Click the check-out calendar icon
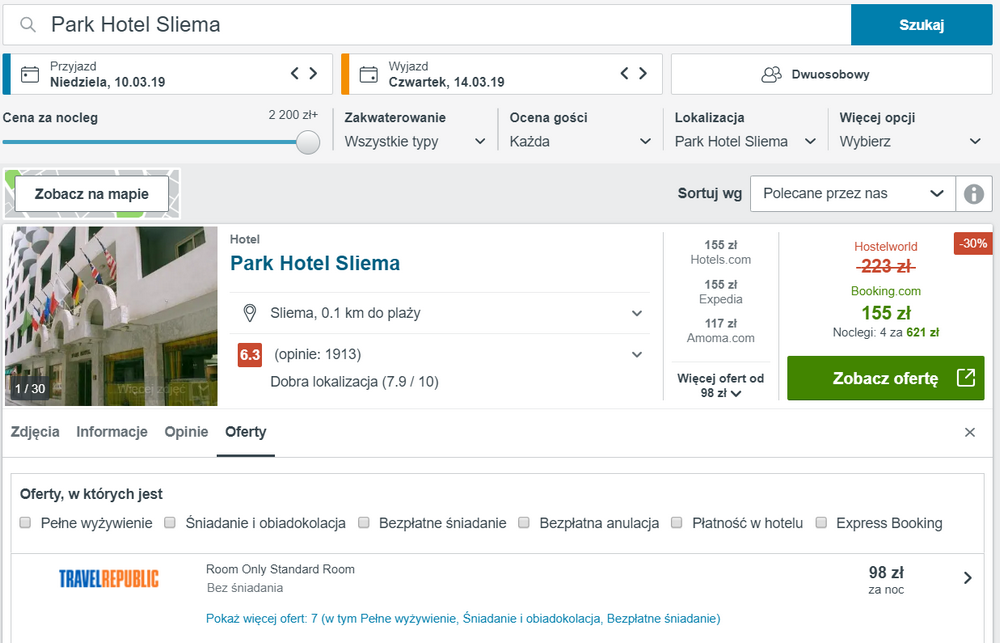This screenshot has height=643, width=1000. point(369,75)
